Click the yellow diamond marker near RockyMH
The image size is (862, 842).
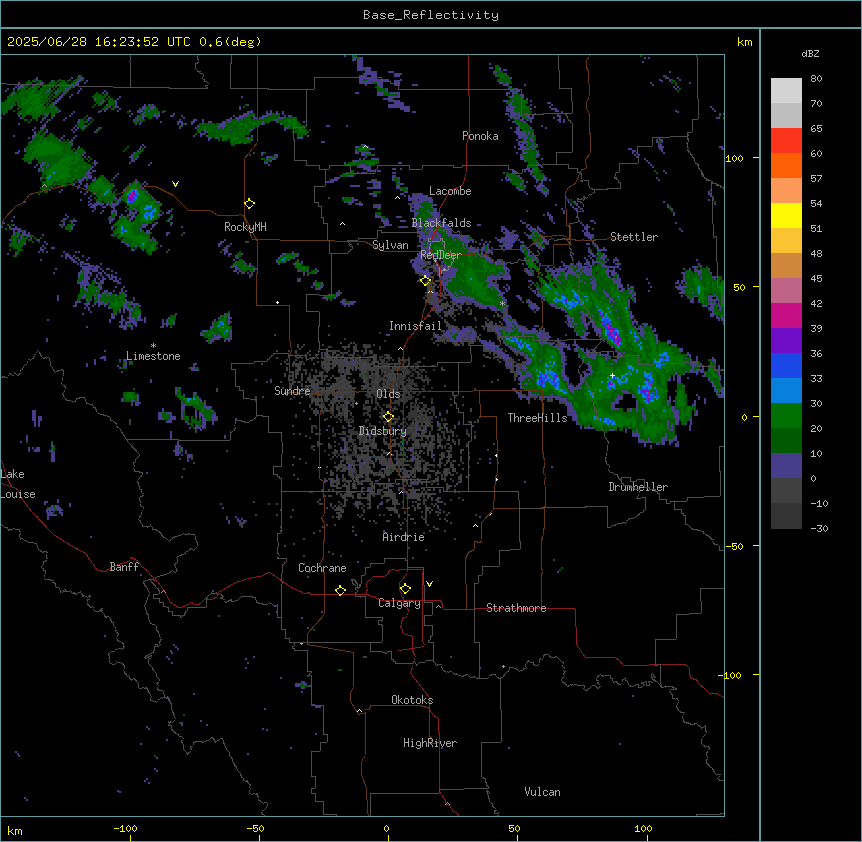click(250, 204)
